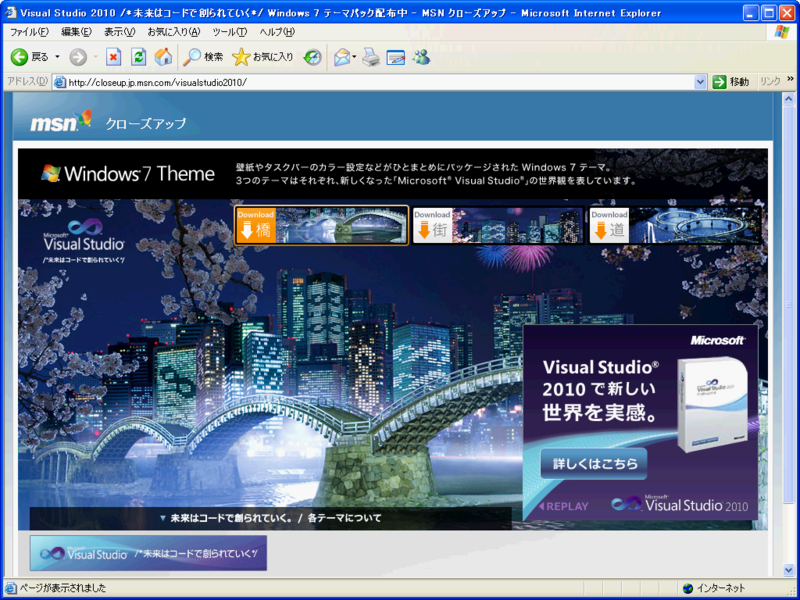Open the Back history dropdown arrow
The image size is (800, 600).
[57, 57]
